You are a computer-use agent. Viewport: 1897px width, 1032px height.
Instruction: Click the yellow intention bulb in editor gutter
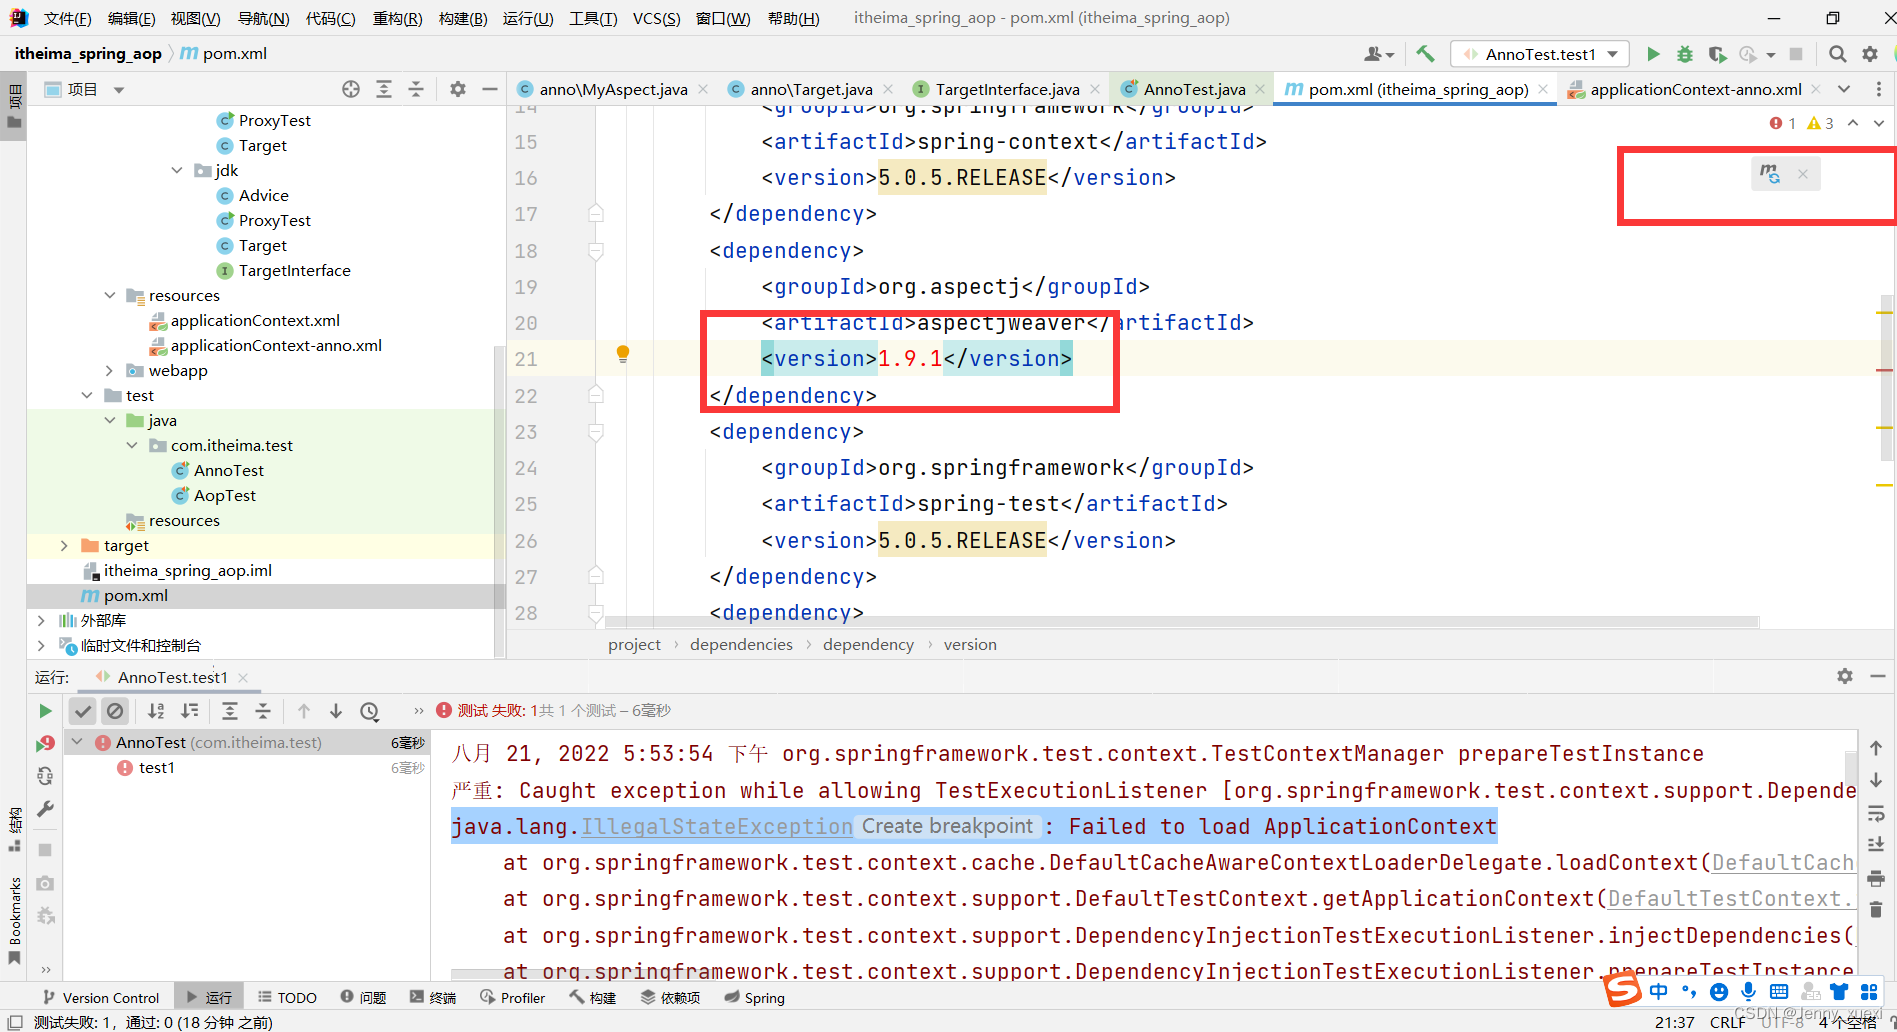coord(622,353)
